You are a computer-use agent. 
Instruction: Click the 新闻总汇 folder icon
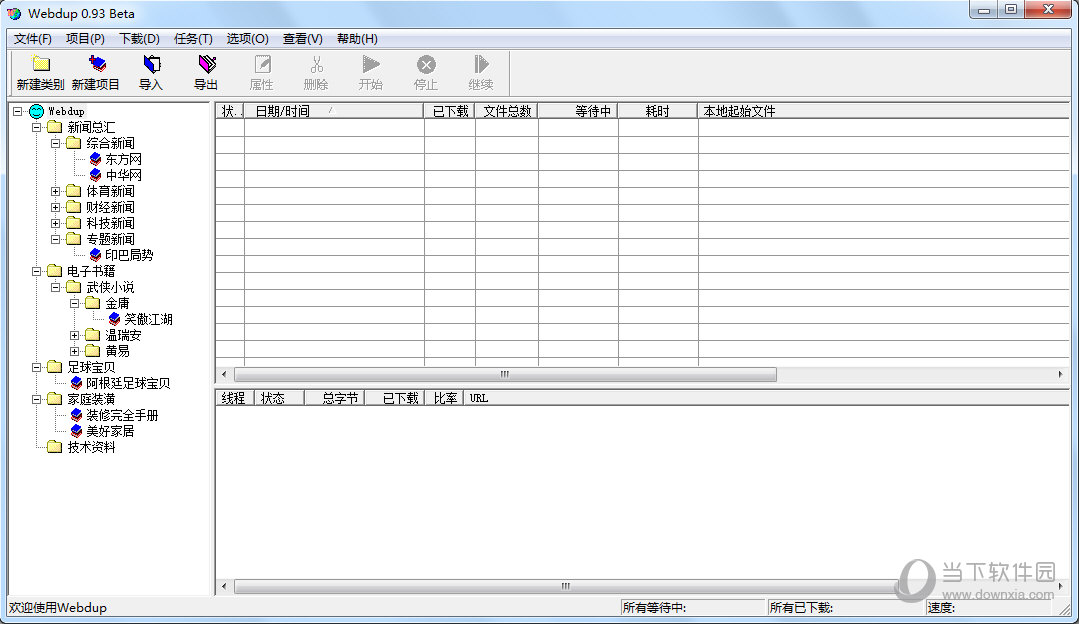[55, 127]
